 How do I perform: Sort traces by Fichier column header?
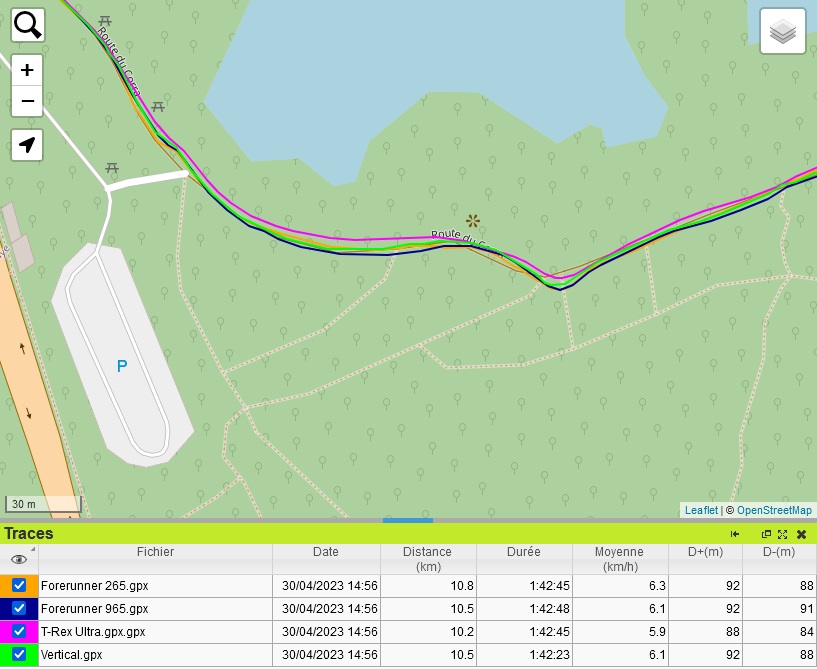pos(155,551)
